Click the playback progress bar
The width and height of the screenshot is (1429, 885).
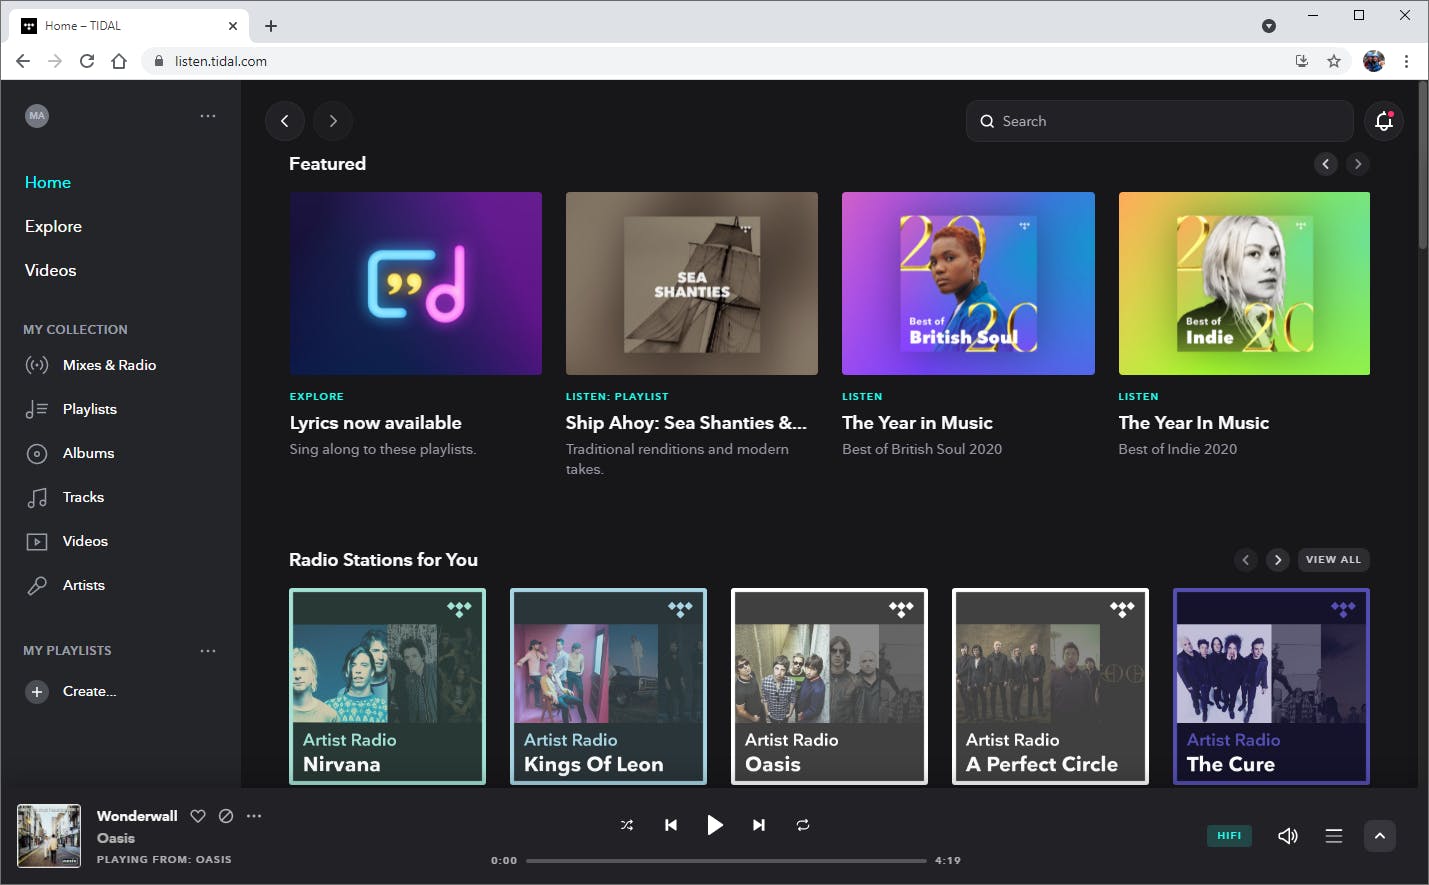pos(726,860)
